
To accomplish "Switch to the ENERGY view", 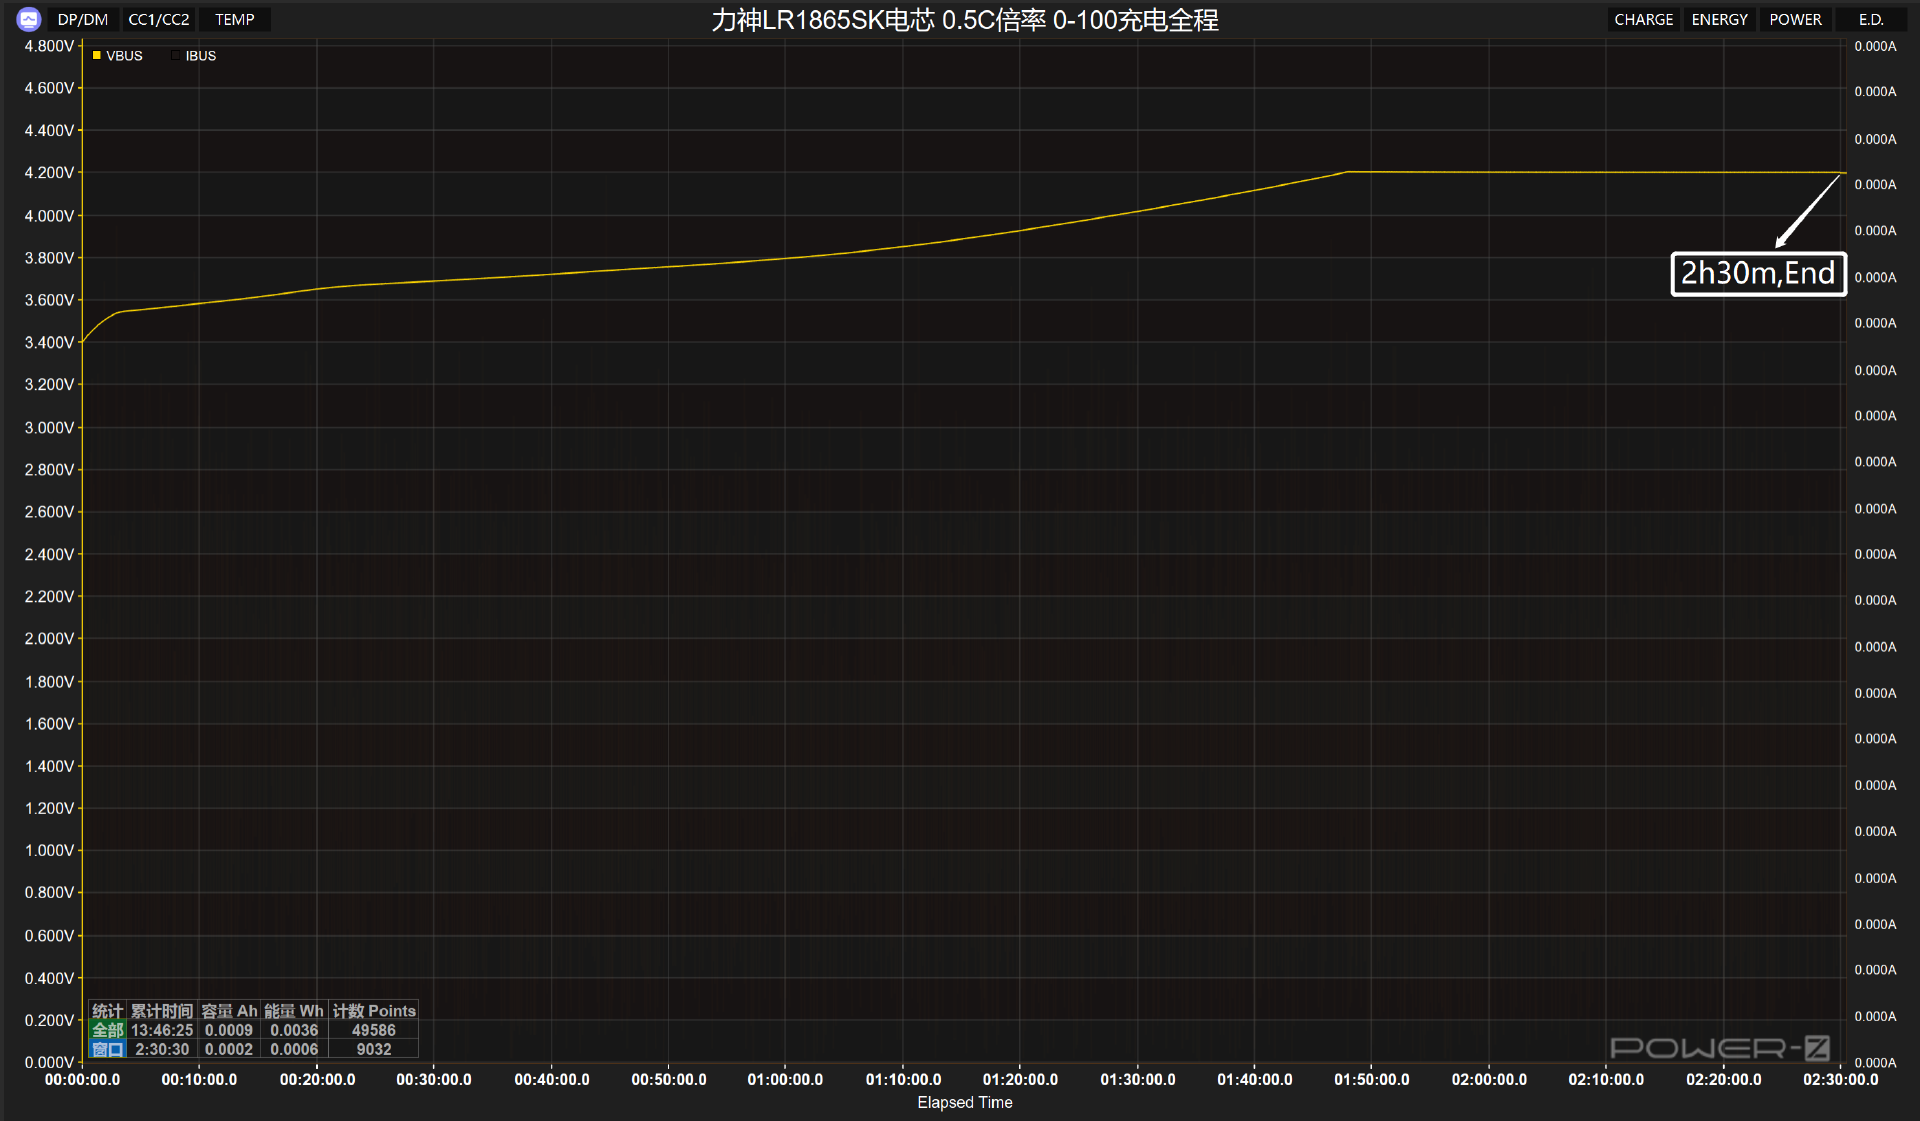I will pos(1719,20).
